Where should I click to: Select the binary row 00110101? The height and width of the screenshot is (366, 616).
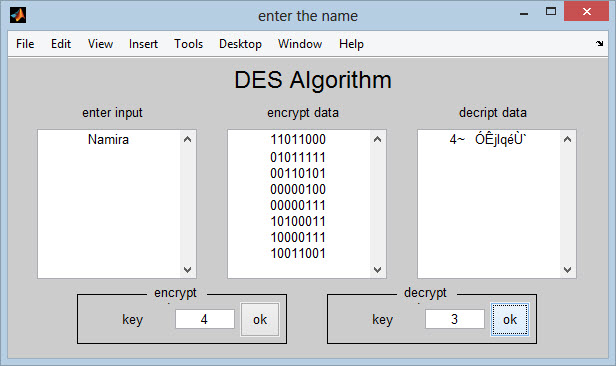(x=298, y=174)
